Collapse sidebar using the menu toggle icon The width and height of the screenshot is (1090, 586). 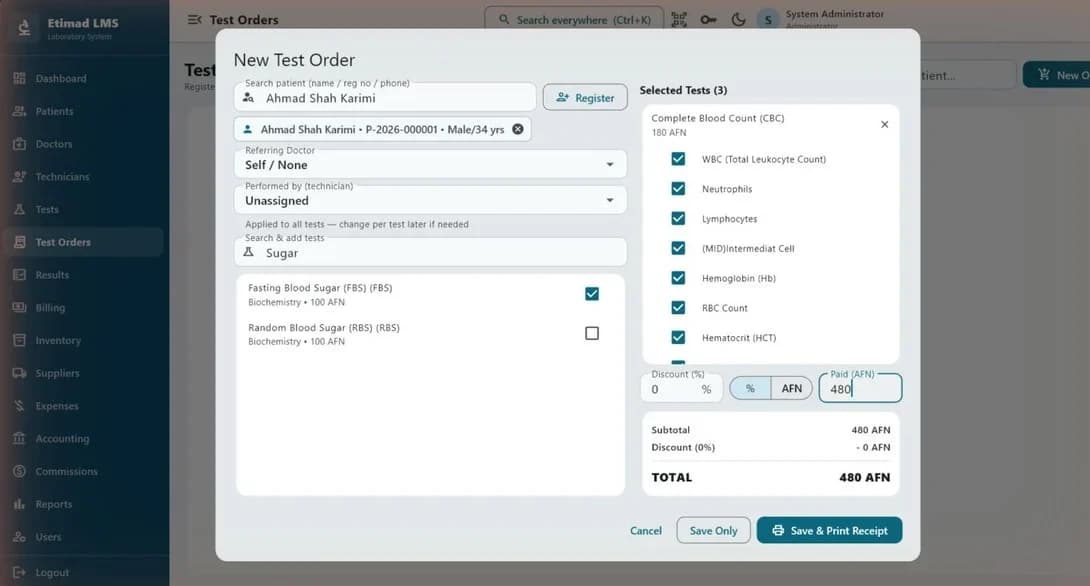(195, 19)
